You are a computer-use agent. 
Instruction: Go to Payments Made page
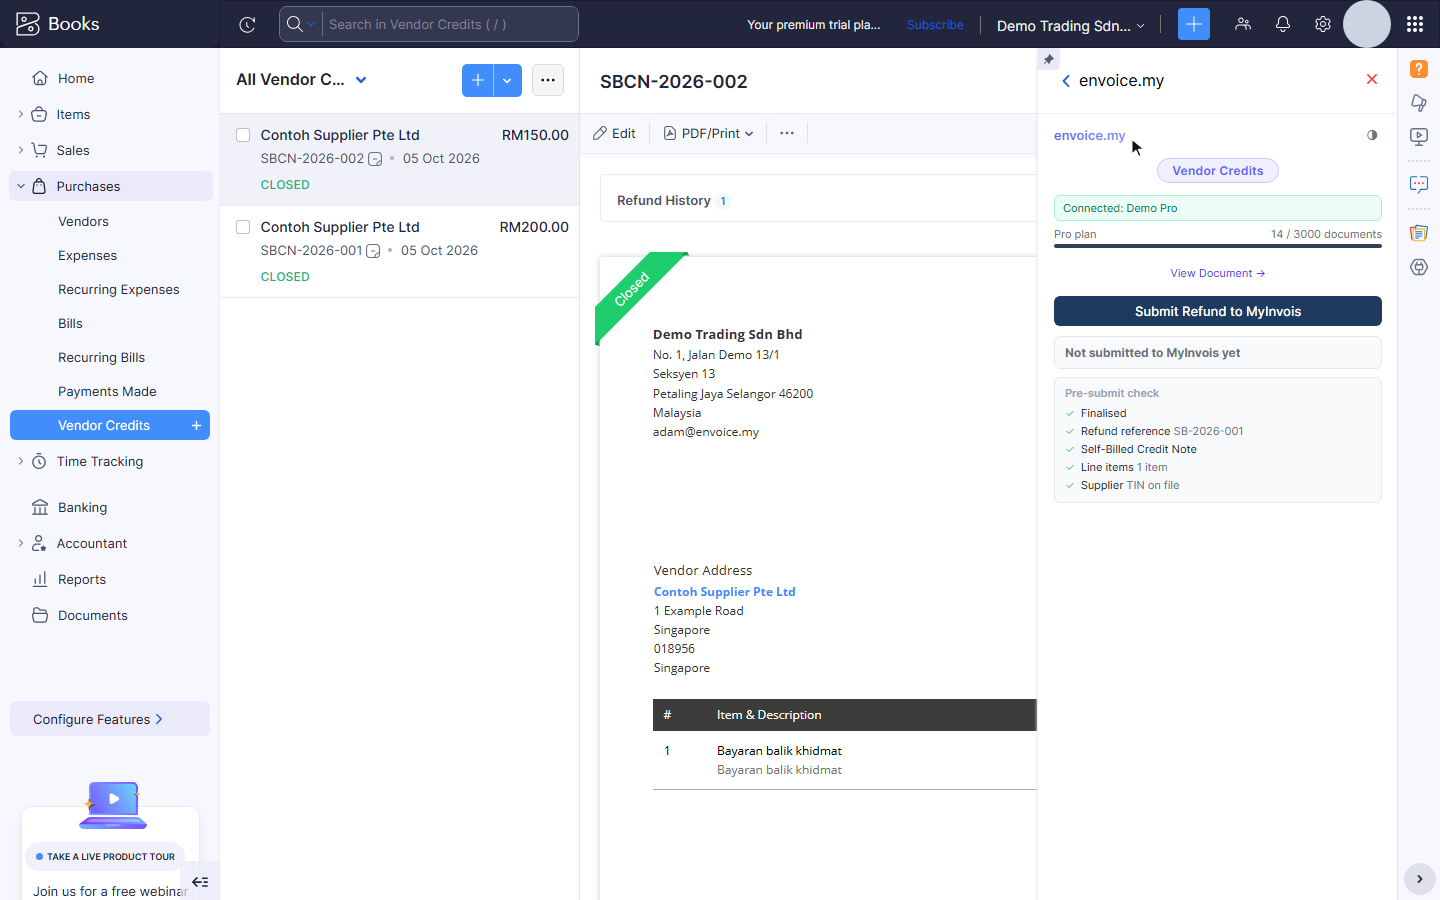[107, 391]
